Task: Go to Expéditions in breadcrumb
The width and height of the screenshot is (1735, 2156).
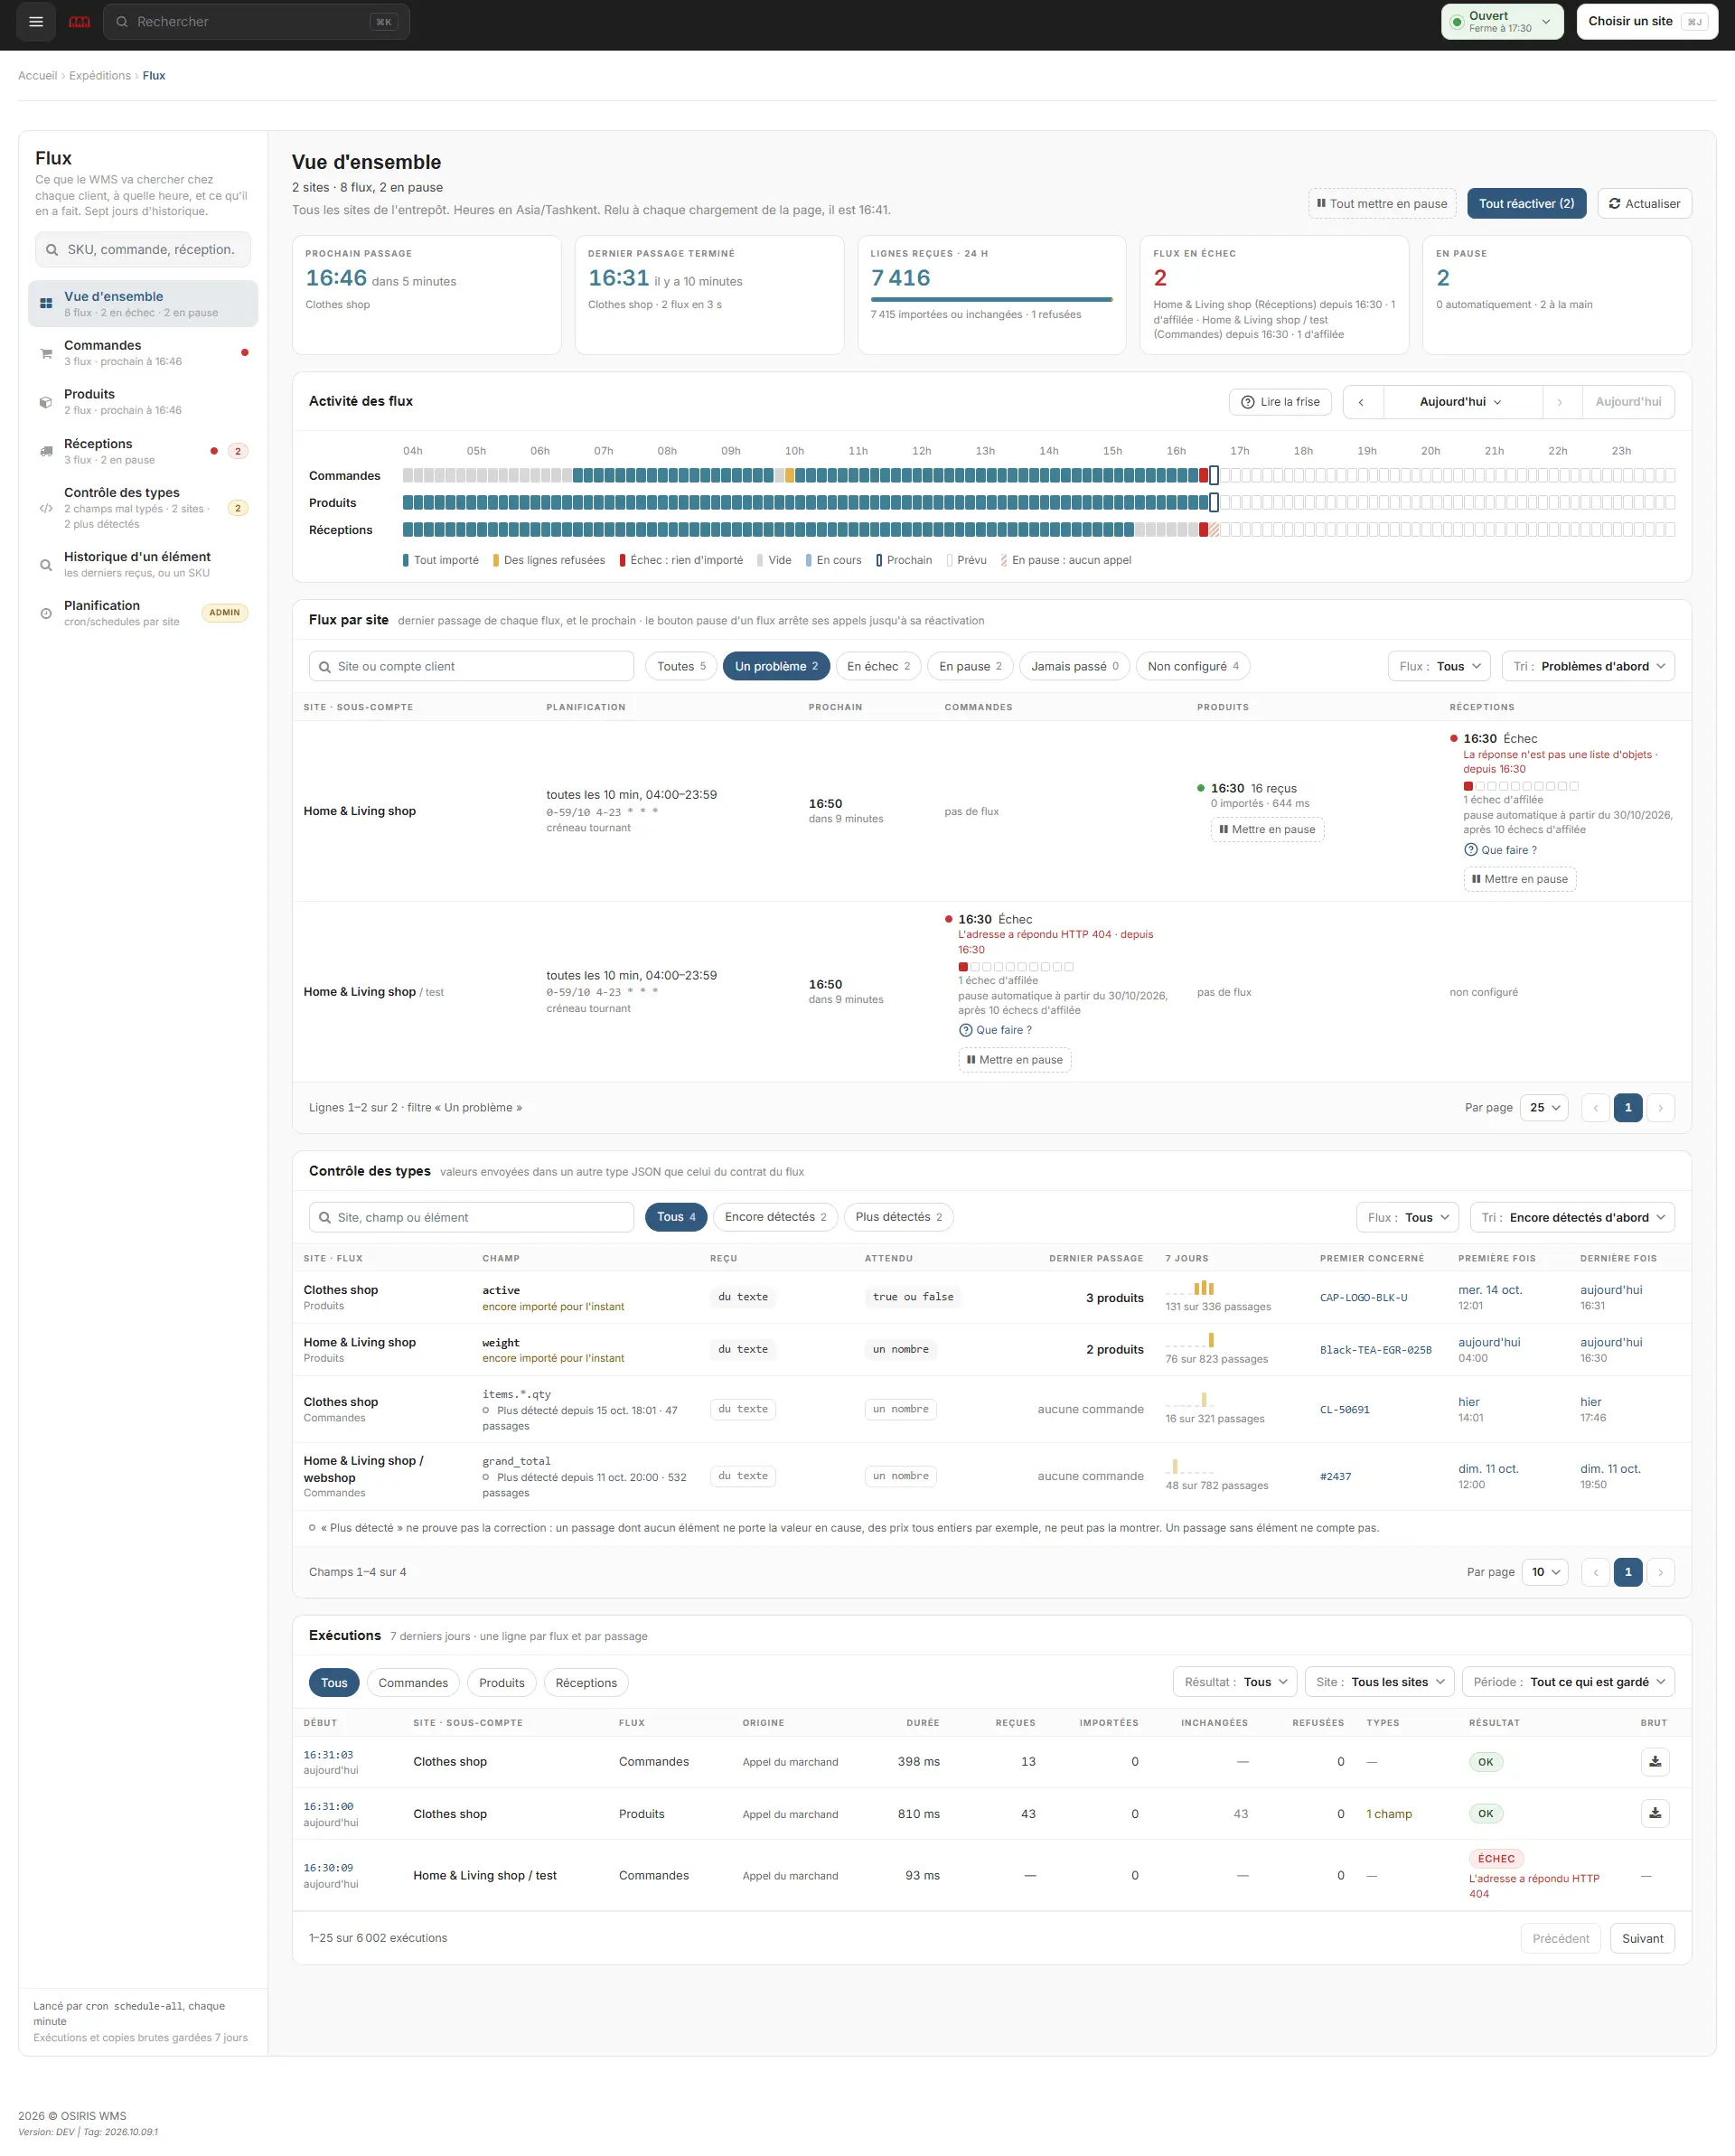Action: [x=100, y=76]
